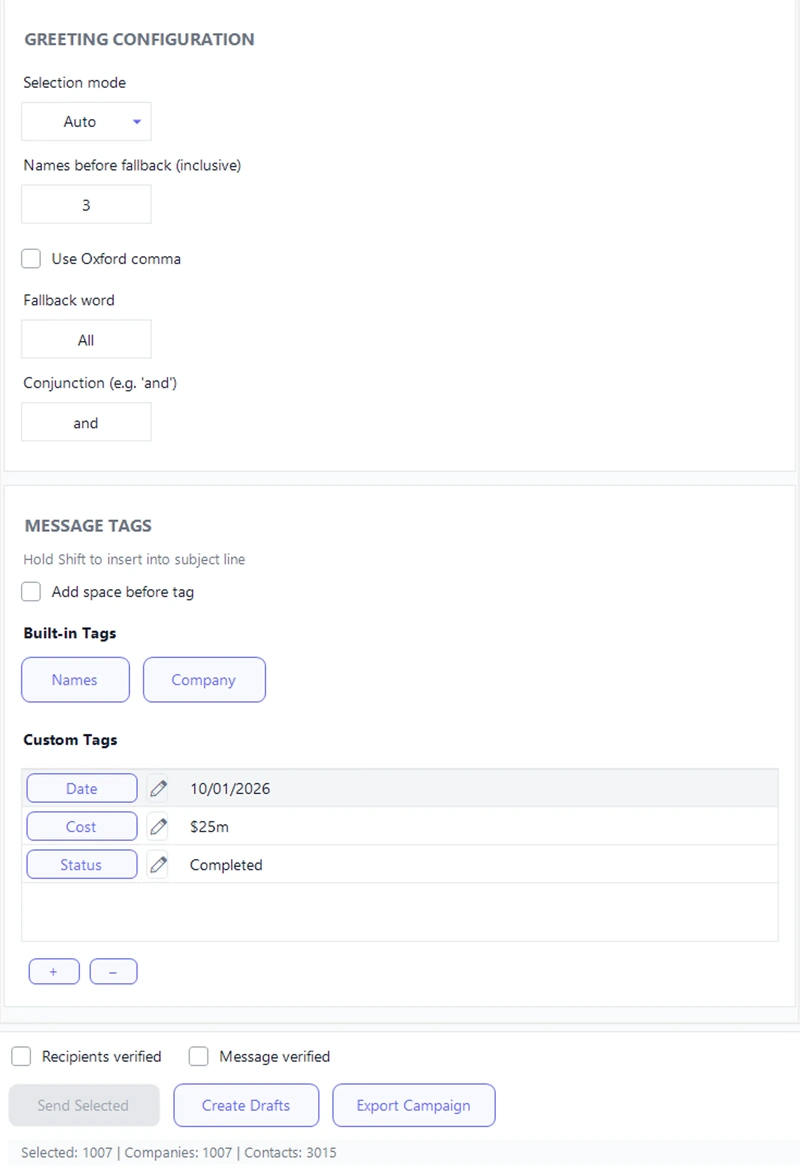Click the Conjunction text field

(86, 423)
